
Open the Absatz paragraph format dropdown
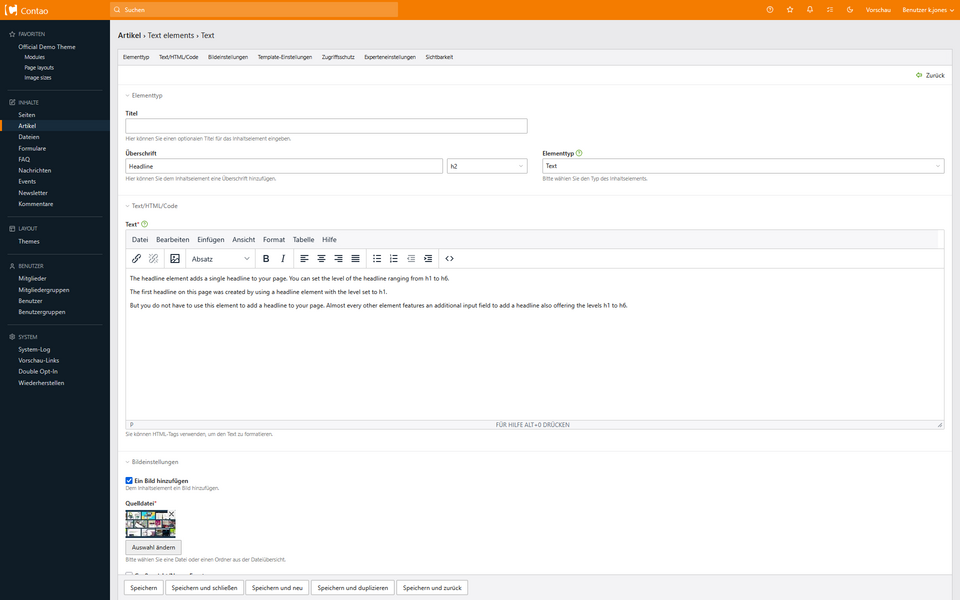pos(220,258)
